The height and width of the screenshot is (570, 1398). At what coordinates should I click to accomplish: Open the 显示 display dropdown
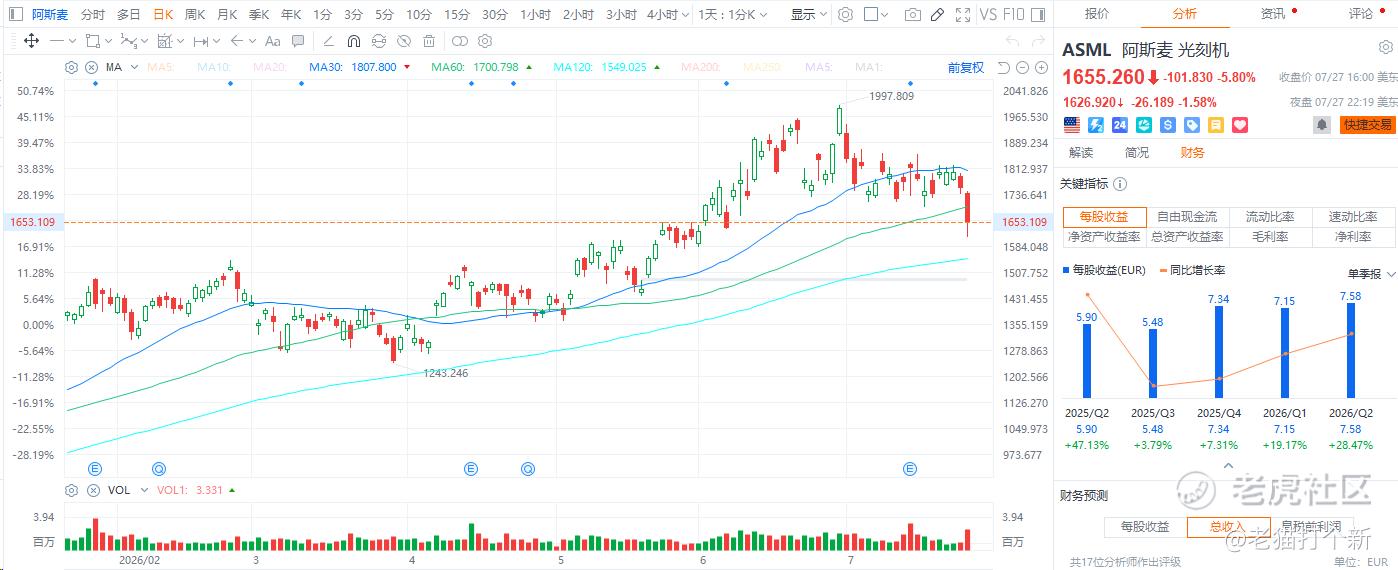[808, 15]
